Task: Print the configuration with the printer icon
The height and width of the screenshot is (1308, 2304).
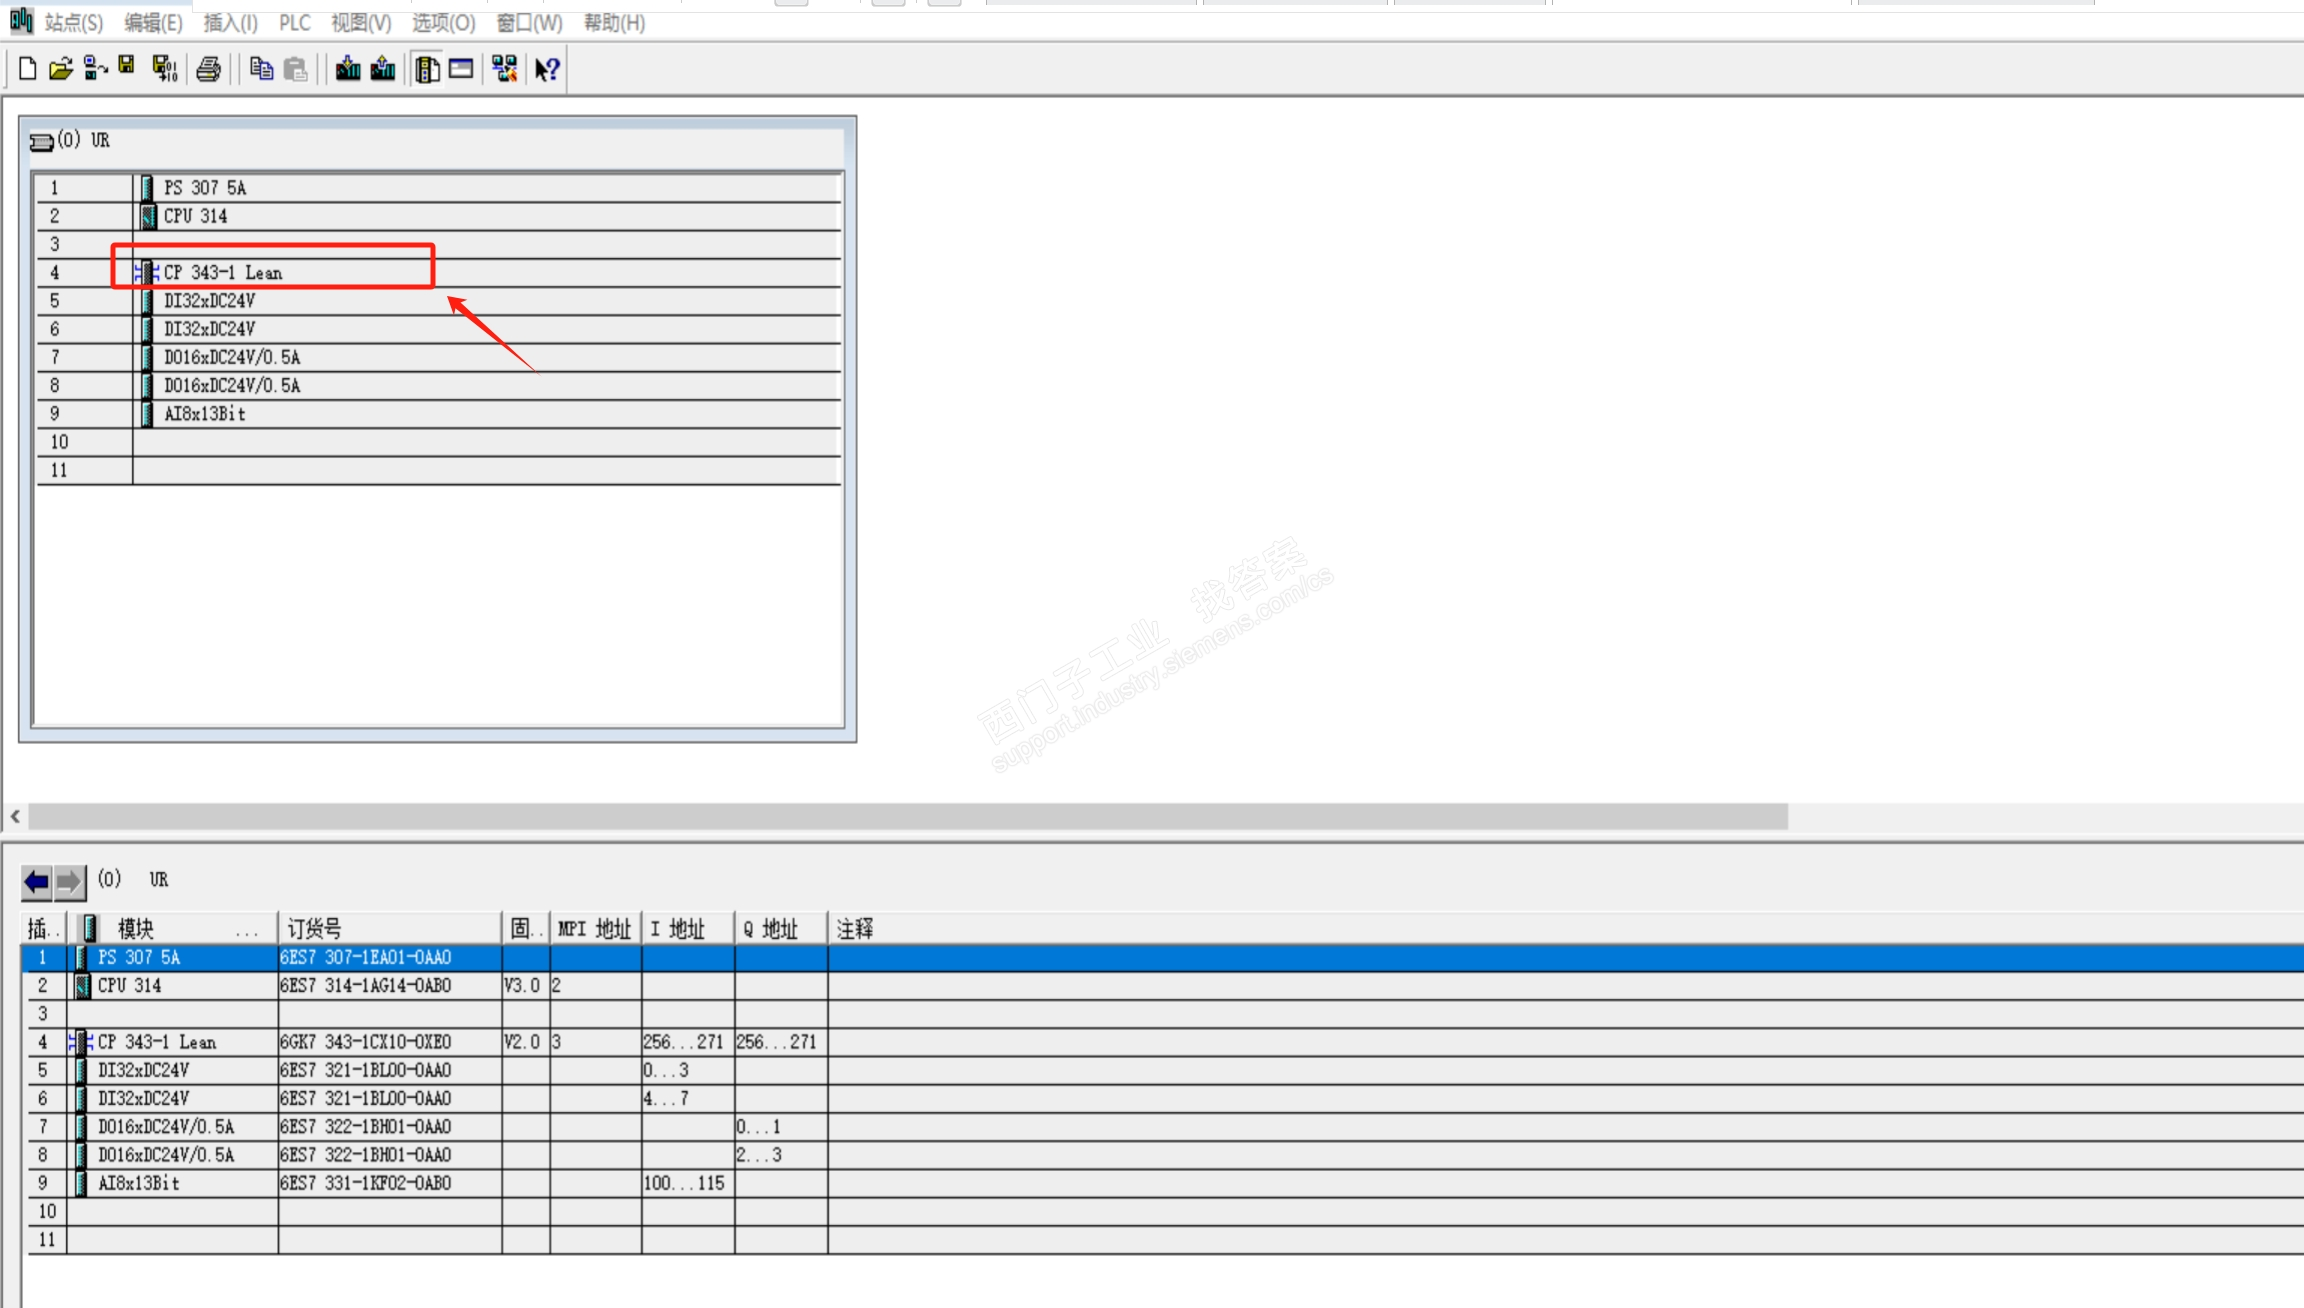Action: pos(208,69)
